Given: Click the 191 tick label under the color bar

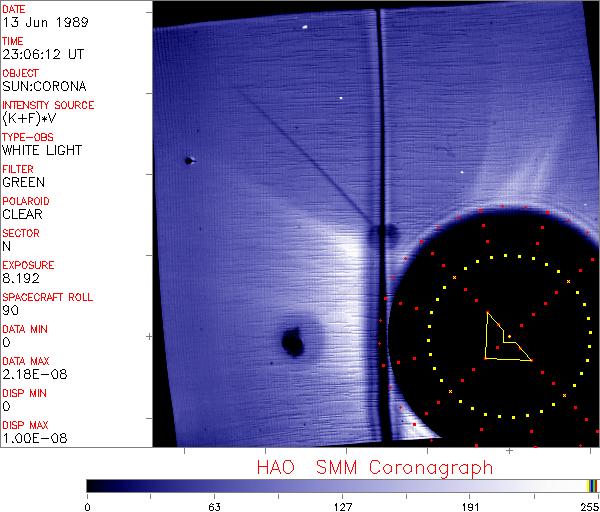Looking at the screenshot, I should tap(470, 505).
